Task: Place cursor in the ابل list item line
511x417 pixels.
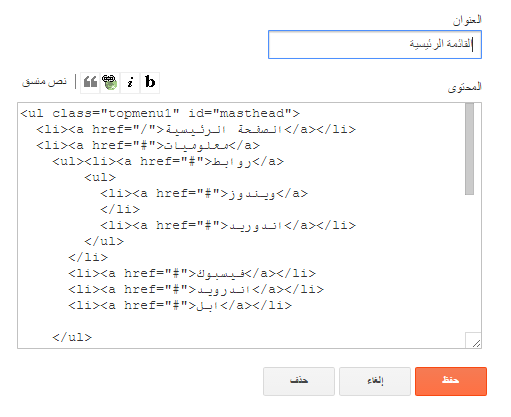Action: [x=180, y=305]
